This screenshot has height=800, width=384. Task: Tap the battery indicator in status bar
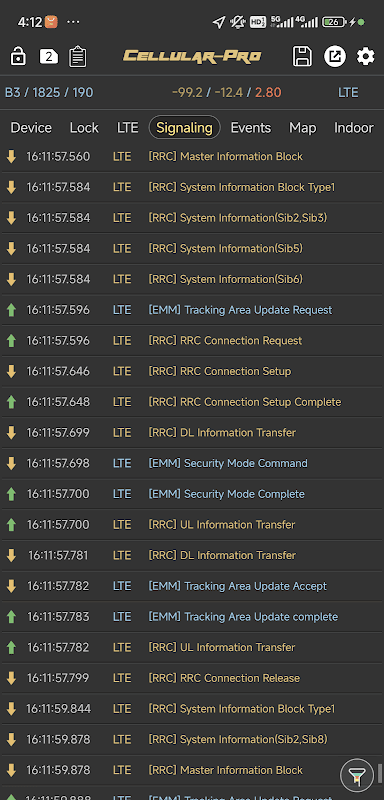coord(335,22)
